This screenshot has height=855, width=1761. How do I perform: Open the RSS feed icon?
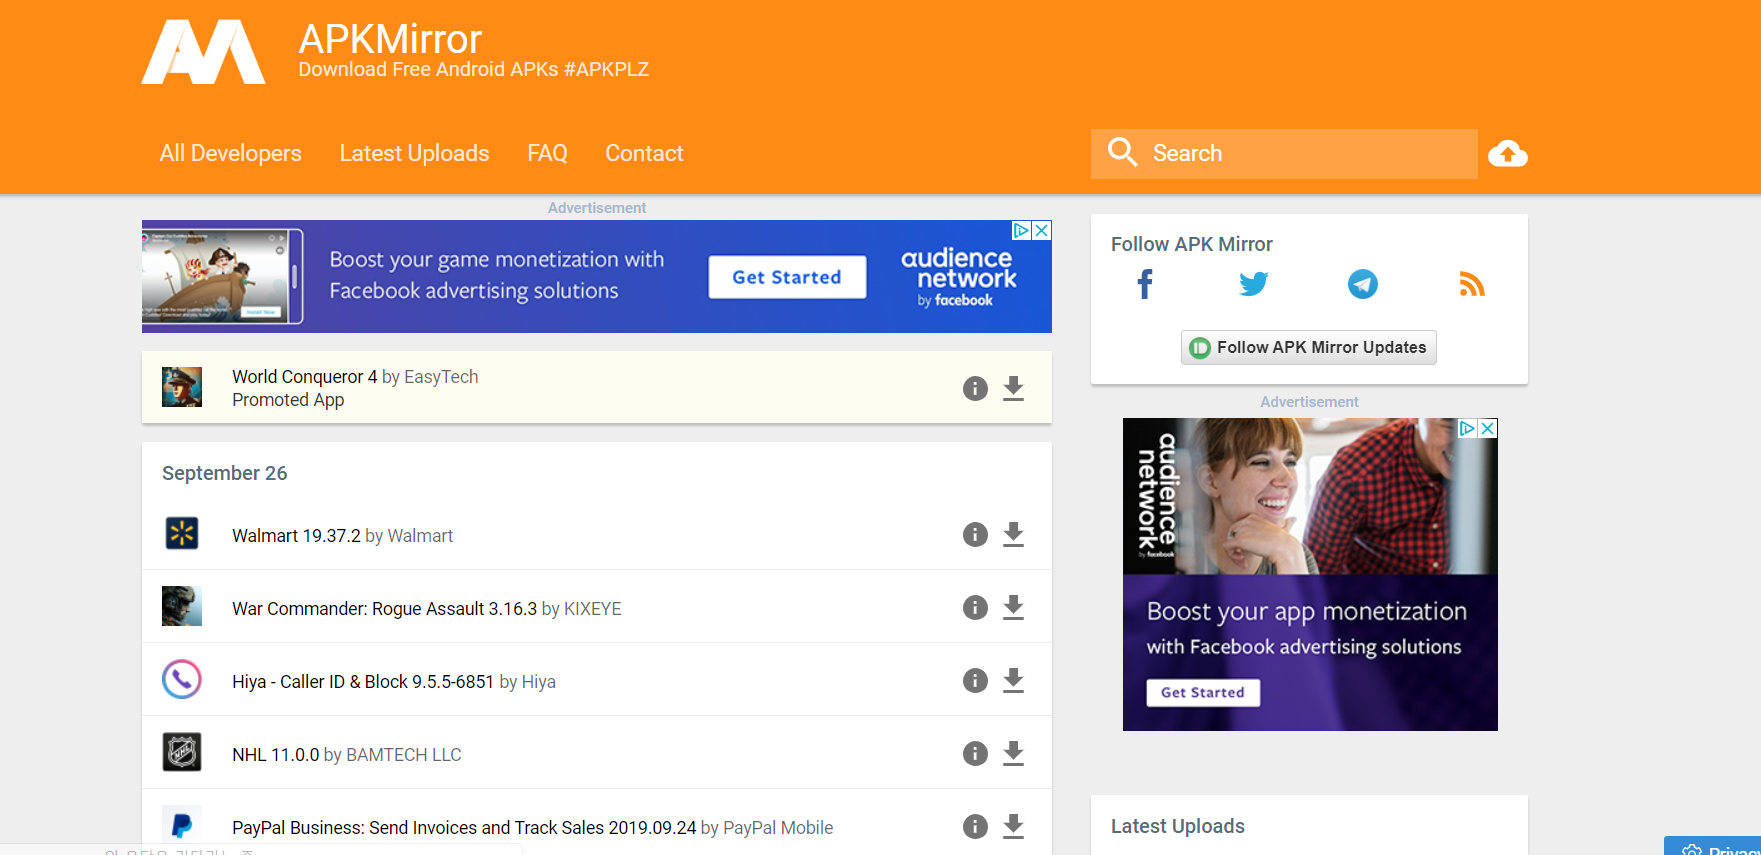point(1472,284)
